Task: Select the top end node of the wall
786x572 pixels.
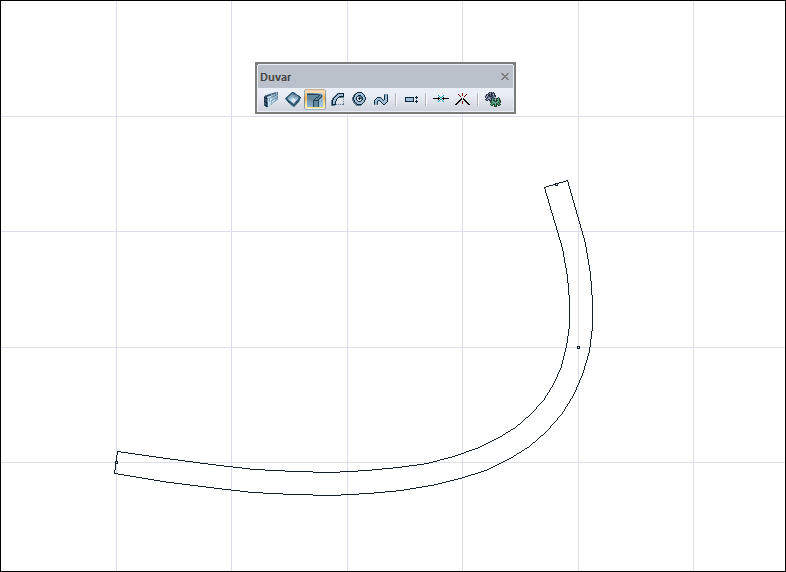Action: pos(556,184)
